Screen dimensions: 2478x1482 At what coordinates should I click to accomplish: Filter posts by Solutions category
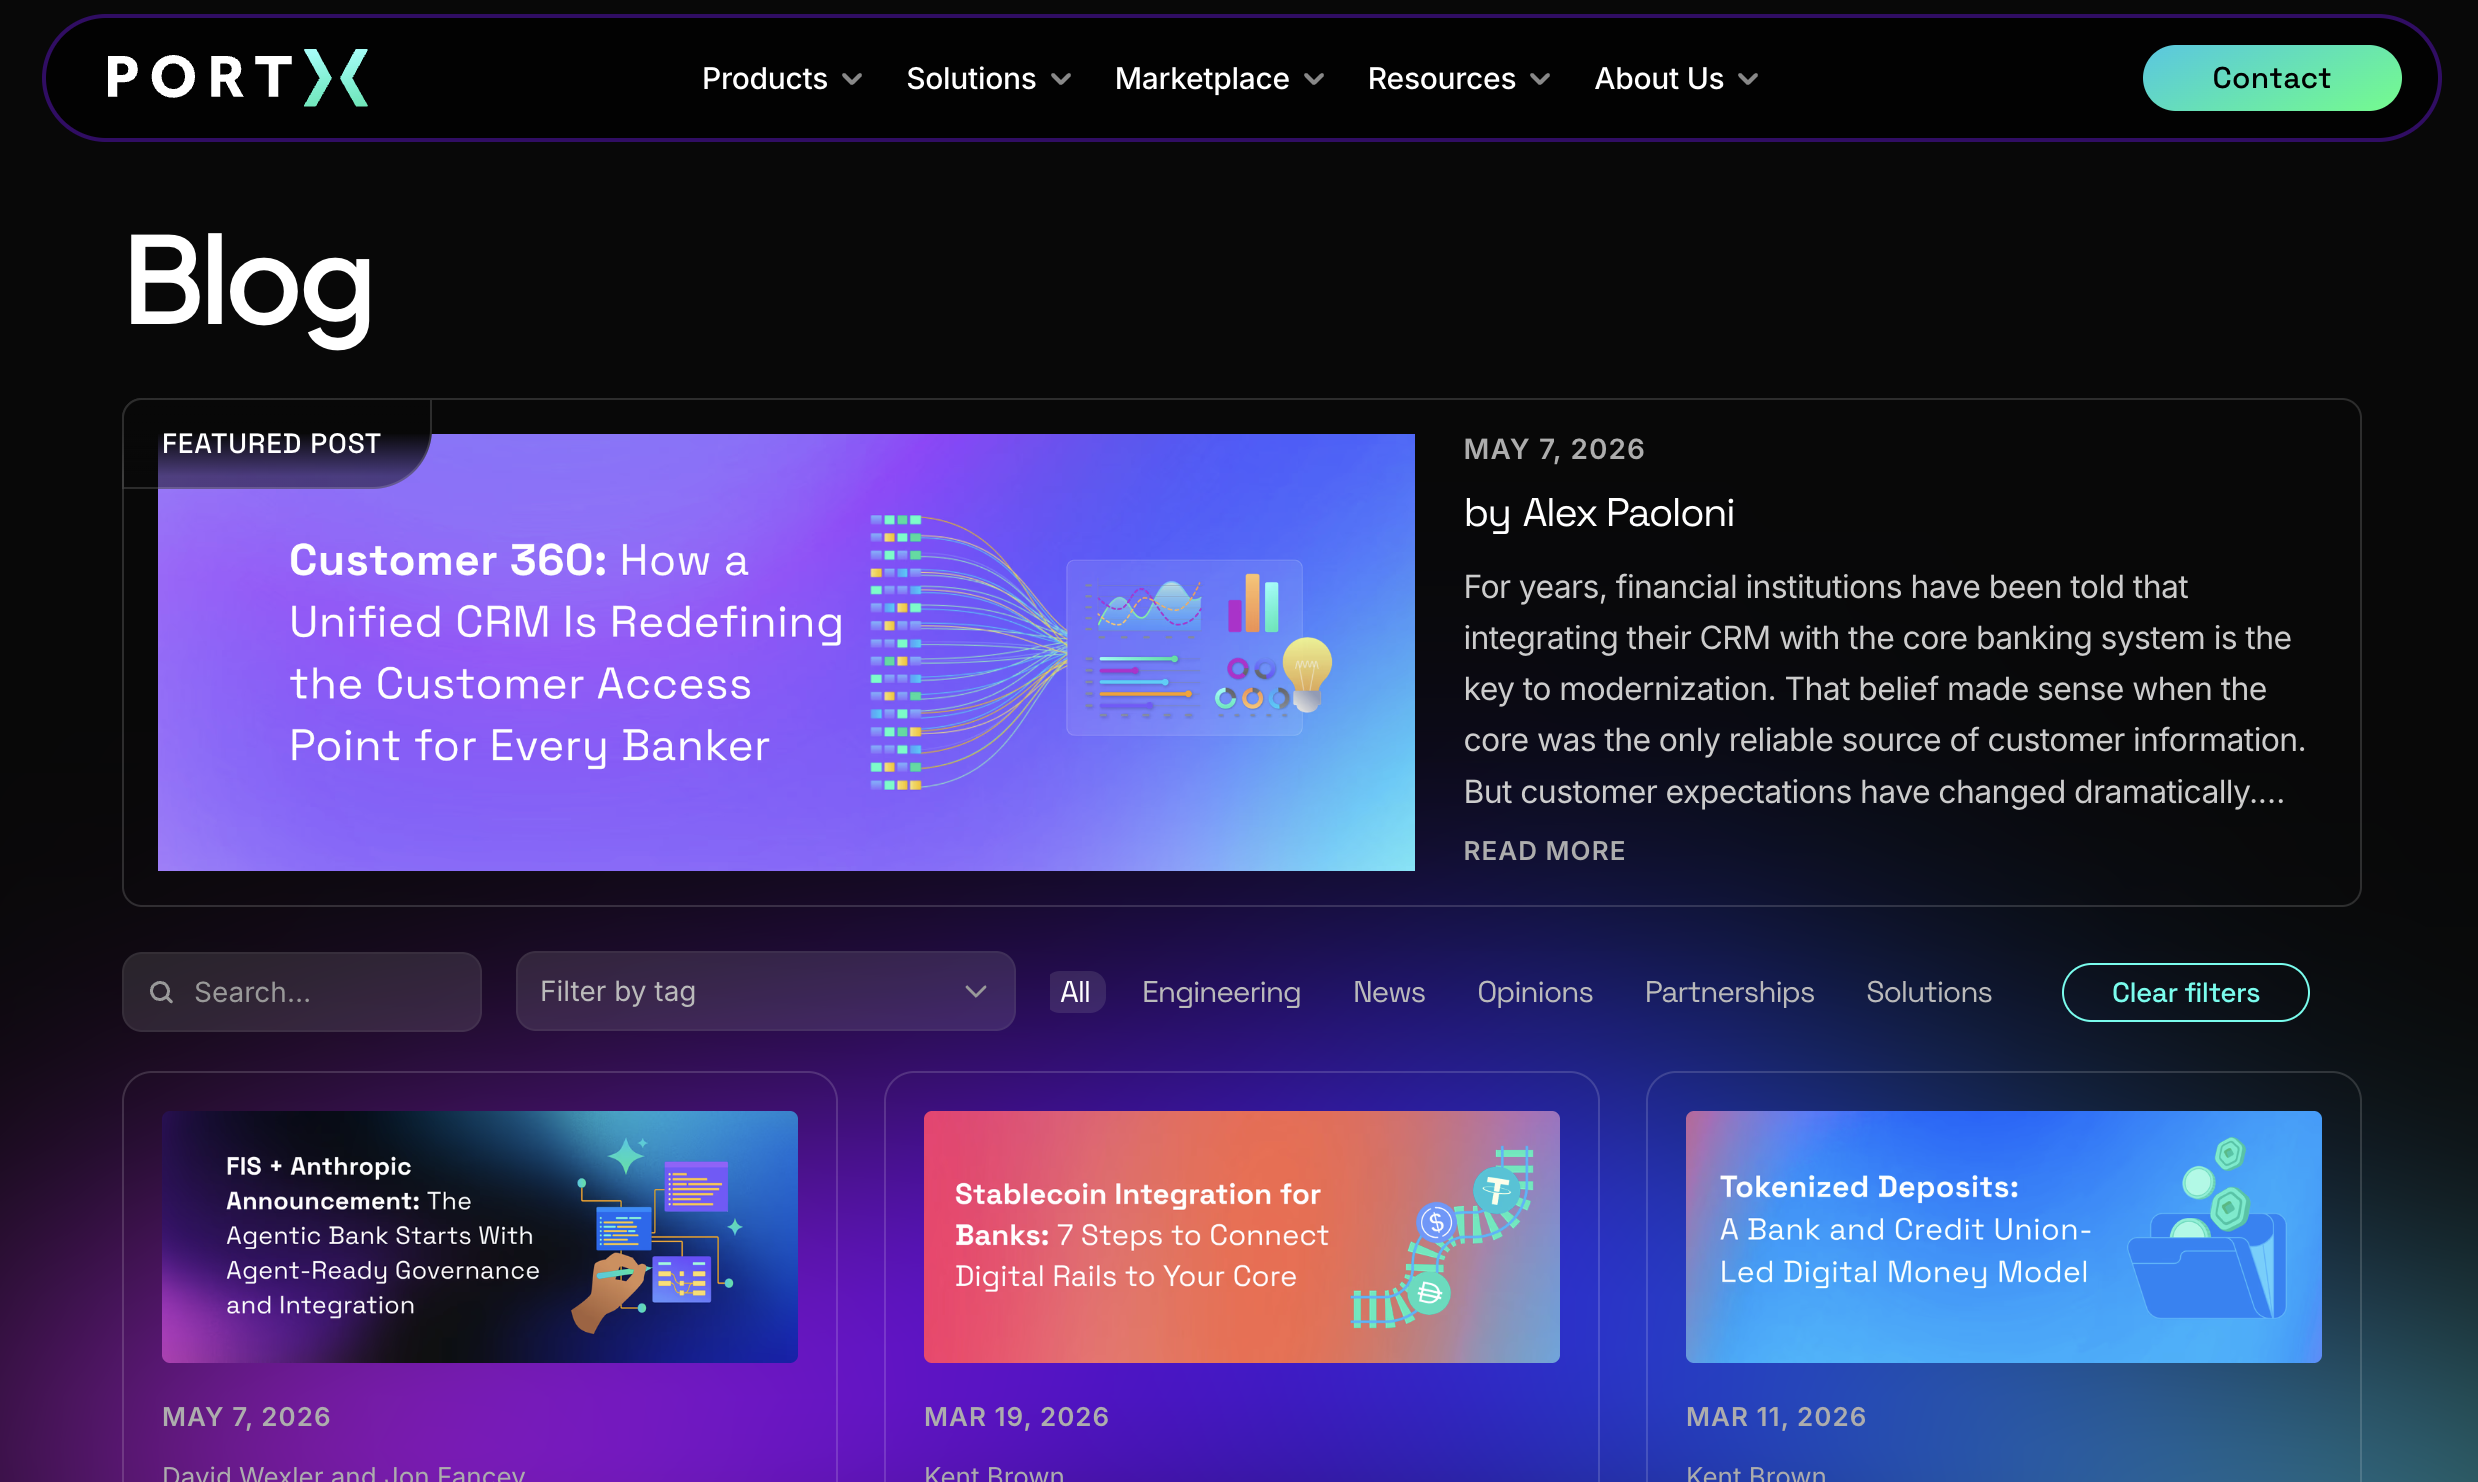pyautogui.click(x=1929, y=992)
